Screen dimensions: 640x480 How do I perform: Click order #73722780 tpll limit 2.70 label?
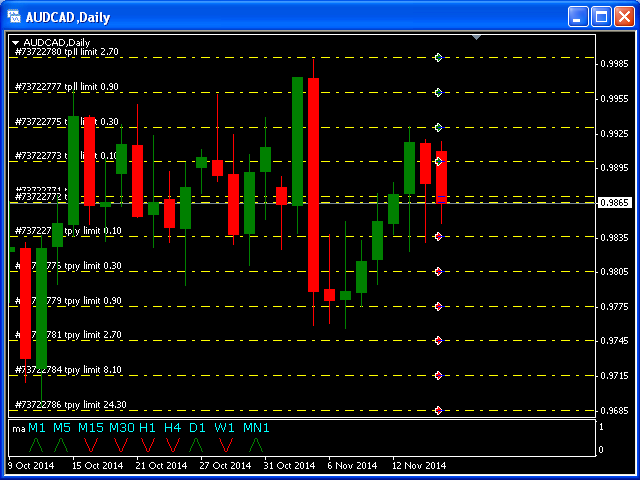66,52
